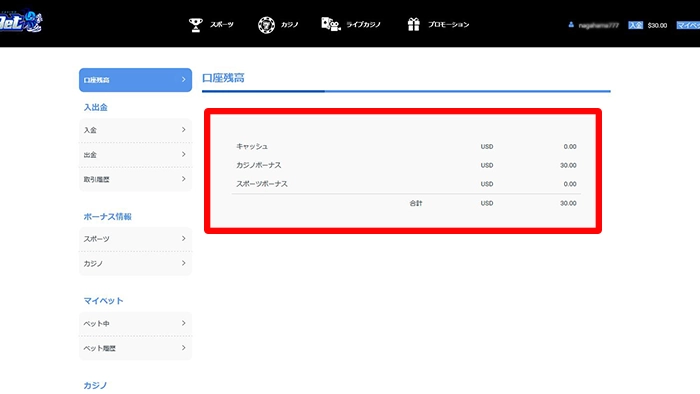700x394 pixels.
Task: Click the promotion gift box icon
Action: click(x=413, y=24)
